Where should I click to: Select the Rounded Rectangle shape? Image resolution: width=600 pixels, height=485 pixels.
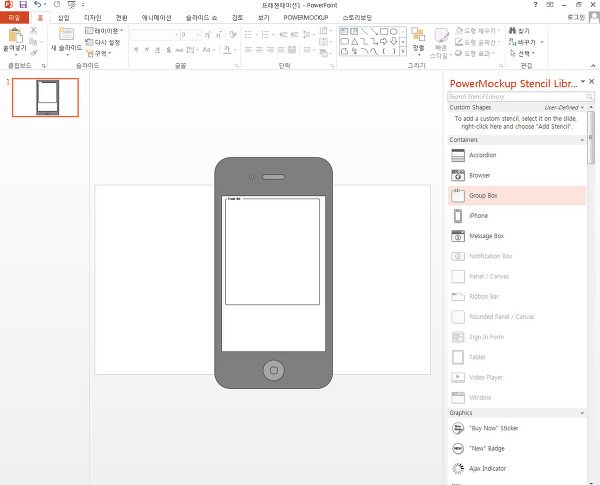click(x=344, y=41)
